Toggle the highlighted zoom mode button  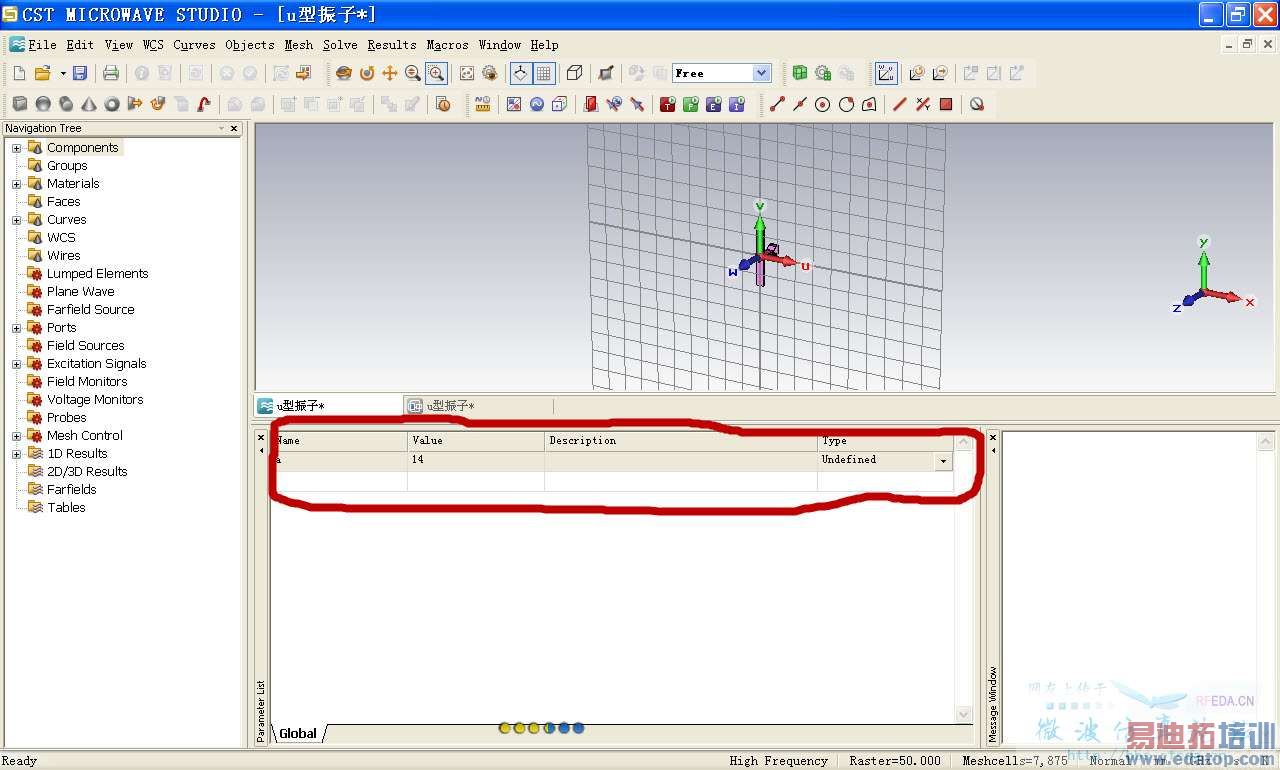tap(436, 73)
